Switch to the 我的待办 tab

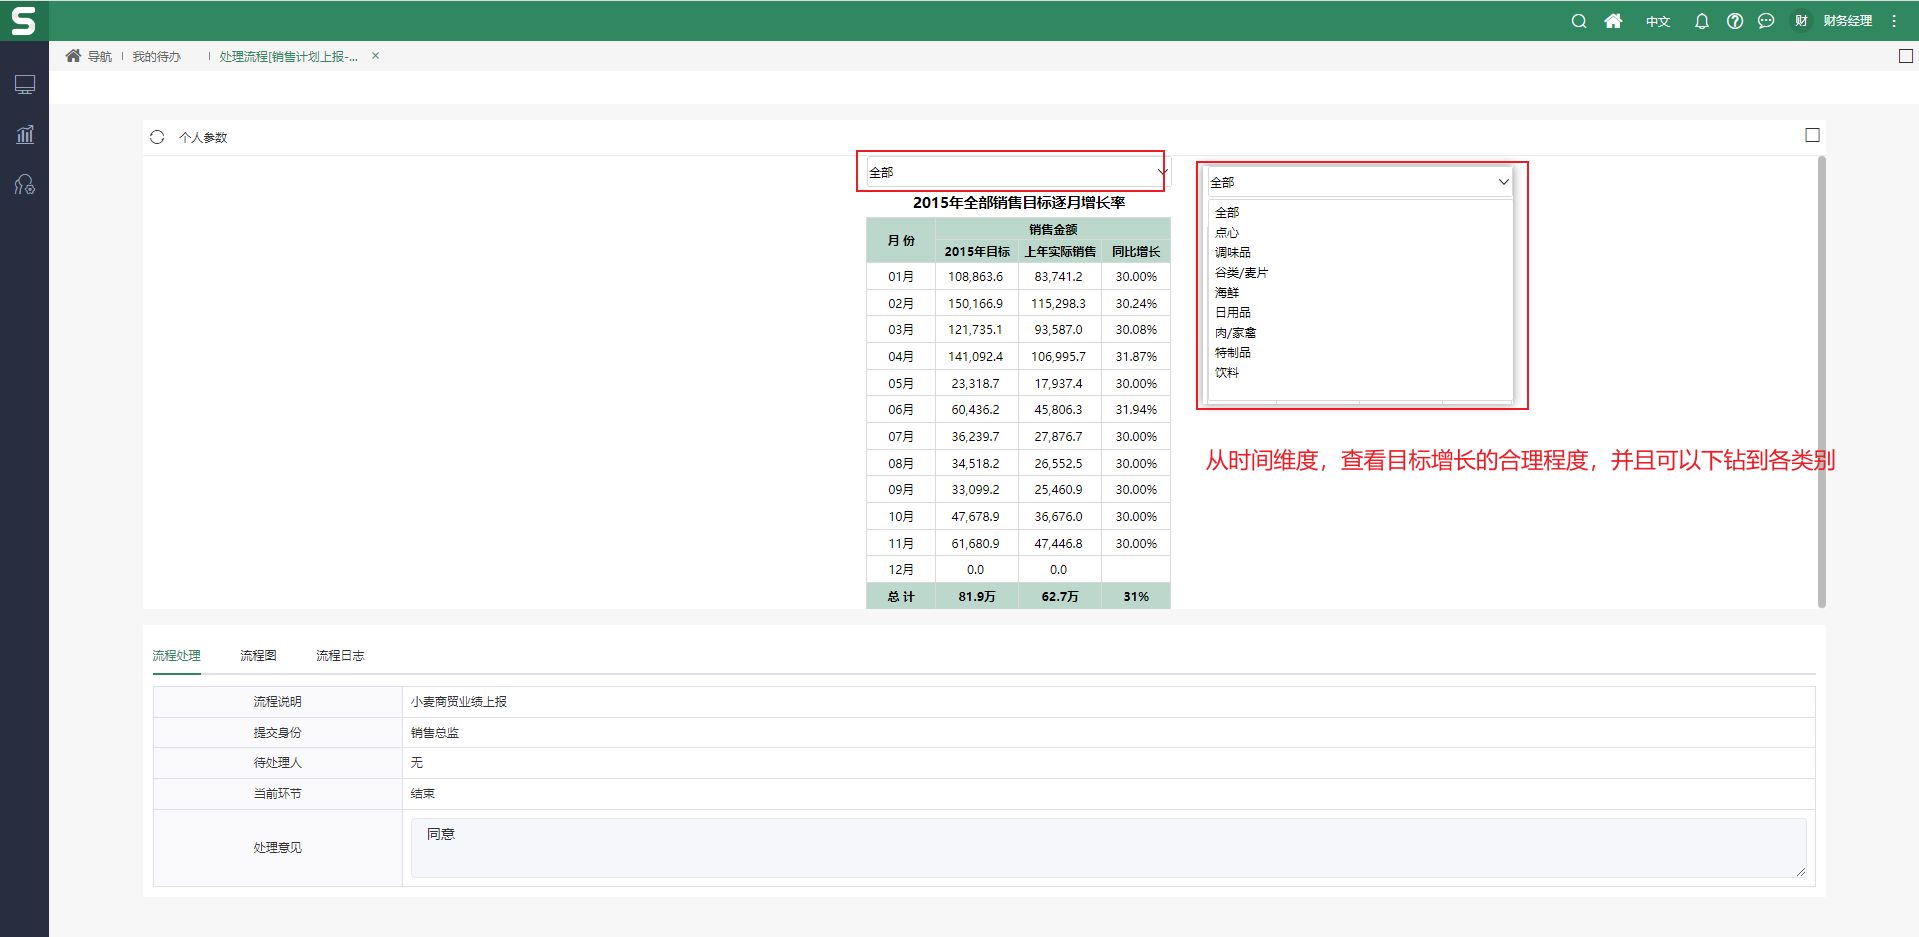[157, 57]
